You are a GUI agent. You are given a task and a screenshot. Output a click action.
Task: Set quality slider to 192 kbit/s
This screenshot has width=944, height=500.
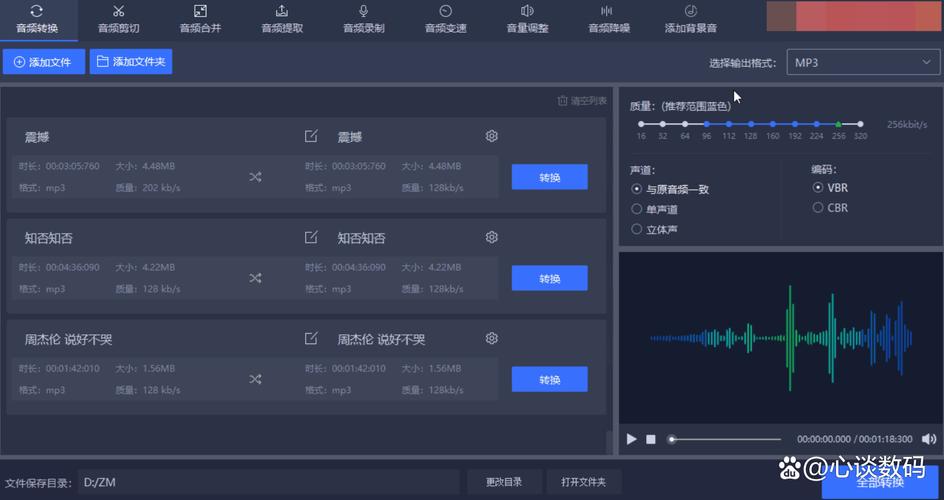[795, 124]
